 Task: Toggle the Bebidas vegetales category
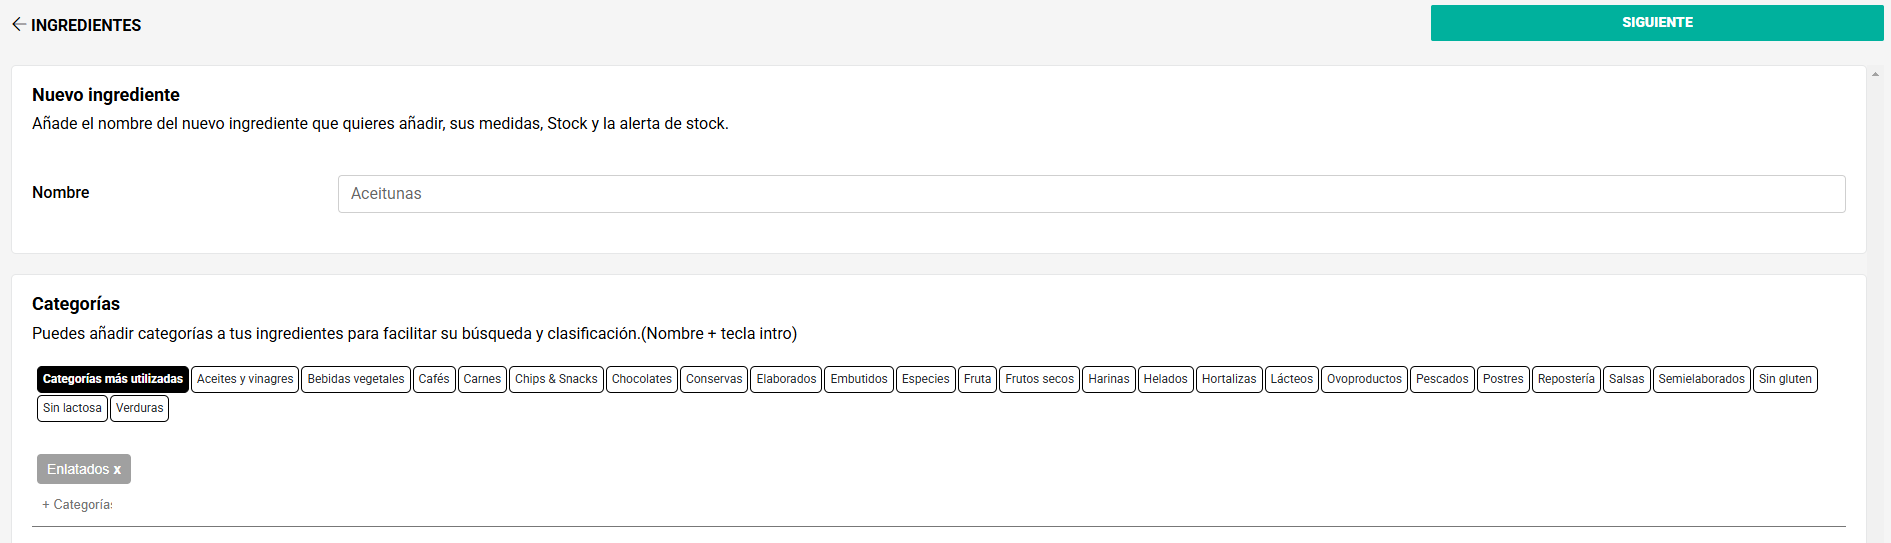(356, 379)
